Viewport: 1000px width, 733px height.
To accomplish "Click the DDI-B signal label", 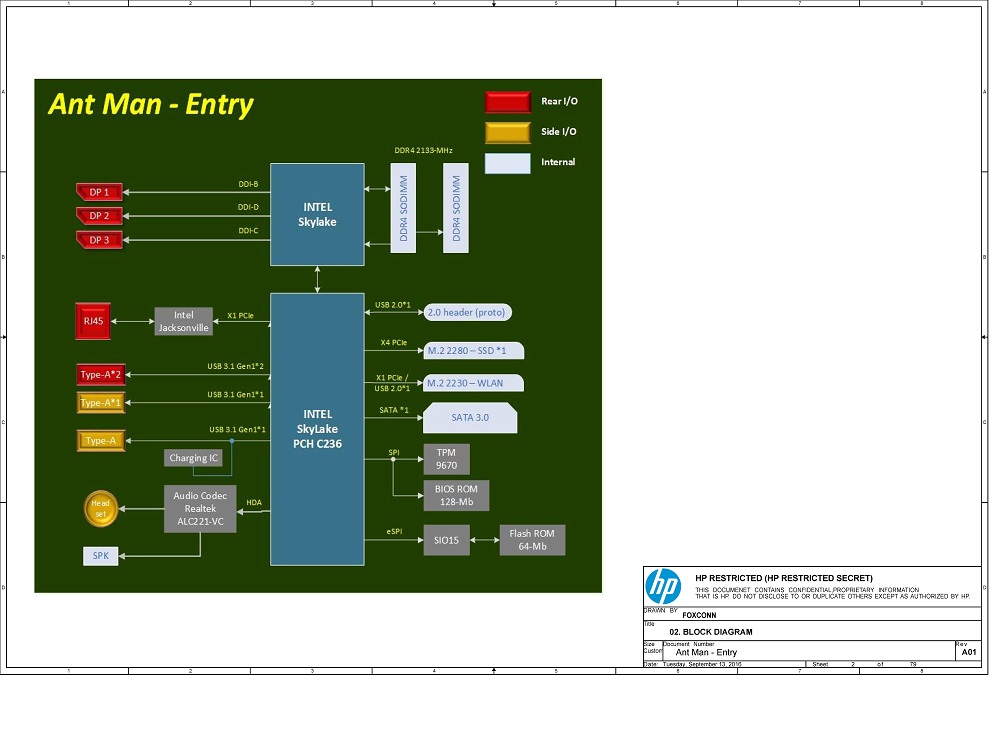I will (248, 184).
